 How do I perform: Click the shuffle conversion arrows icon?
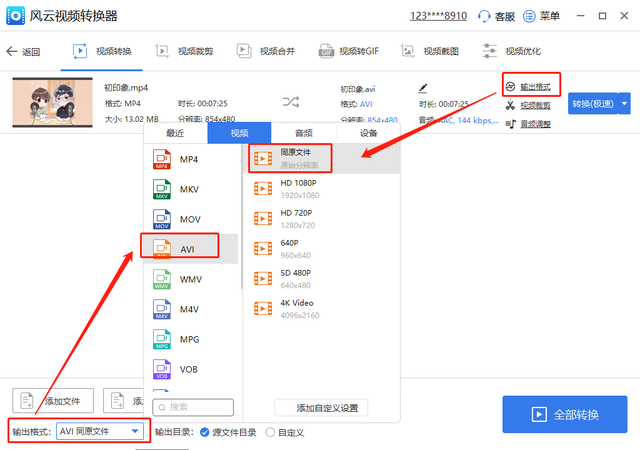coord(291,102)
